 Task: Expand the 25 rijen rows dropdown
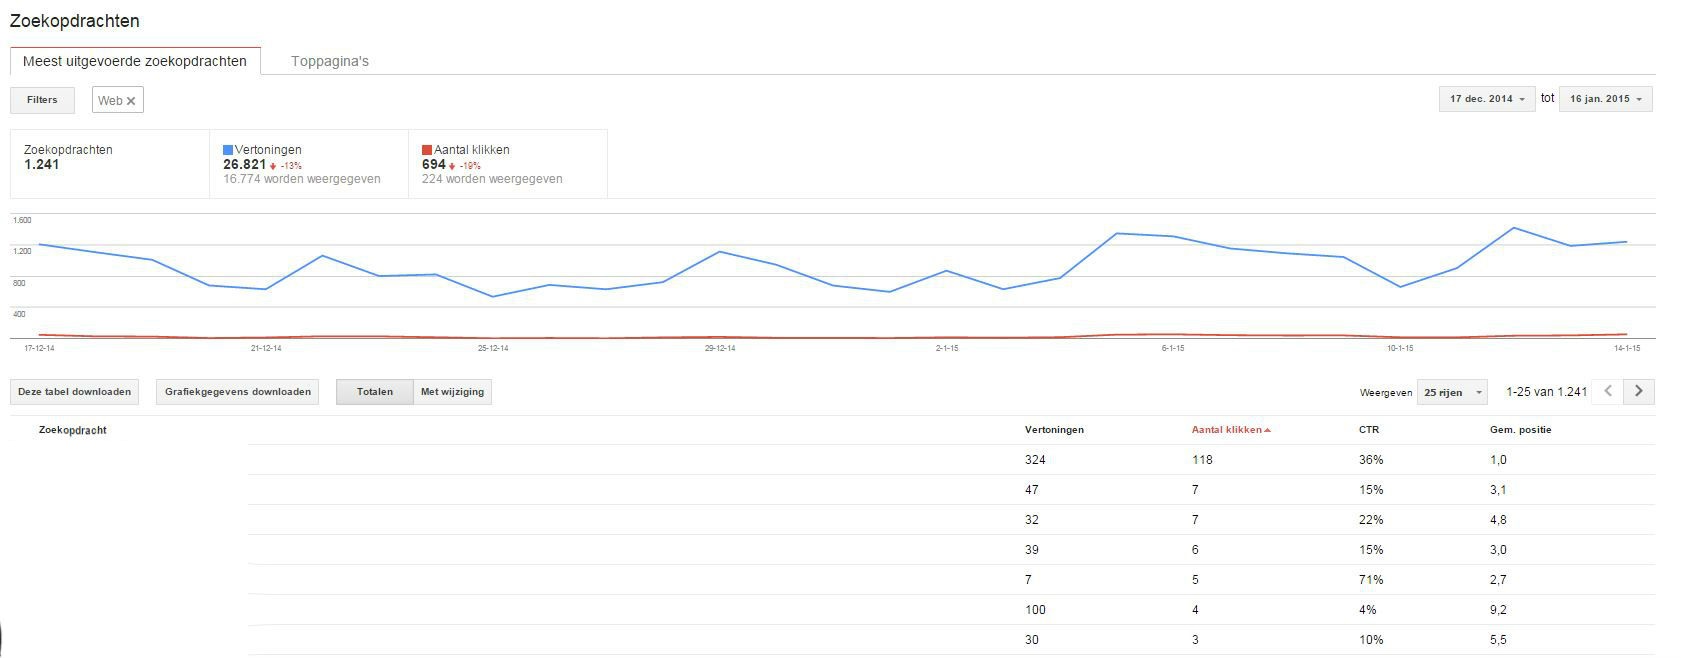pos(1452,393)
